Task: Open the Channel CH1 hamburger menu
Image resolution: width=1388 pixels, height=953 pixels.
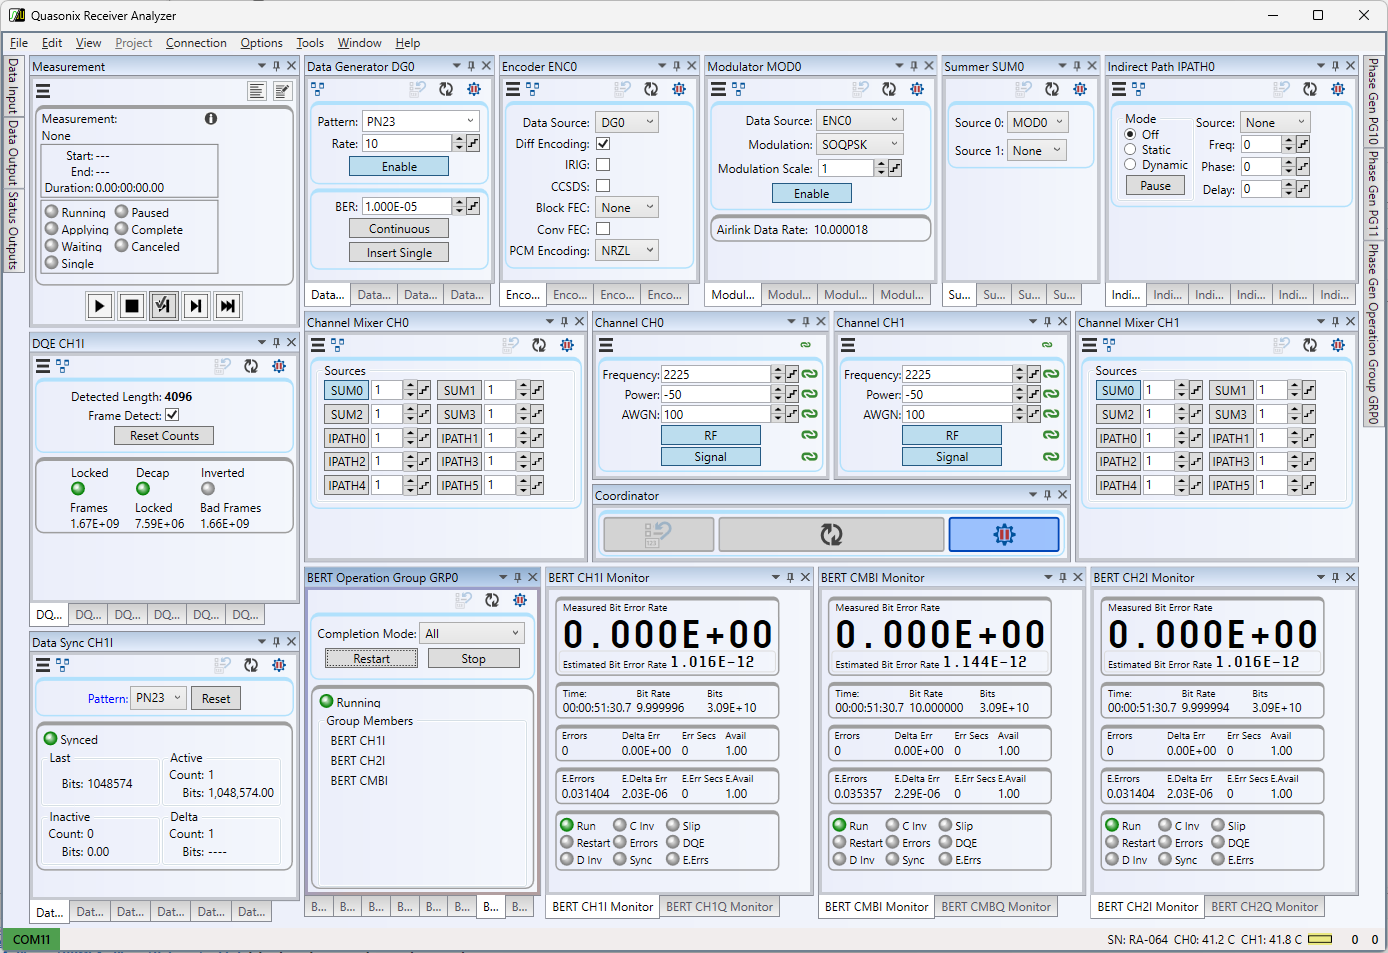Action: [x=848, y=345]
